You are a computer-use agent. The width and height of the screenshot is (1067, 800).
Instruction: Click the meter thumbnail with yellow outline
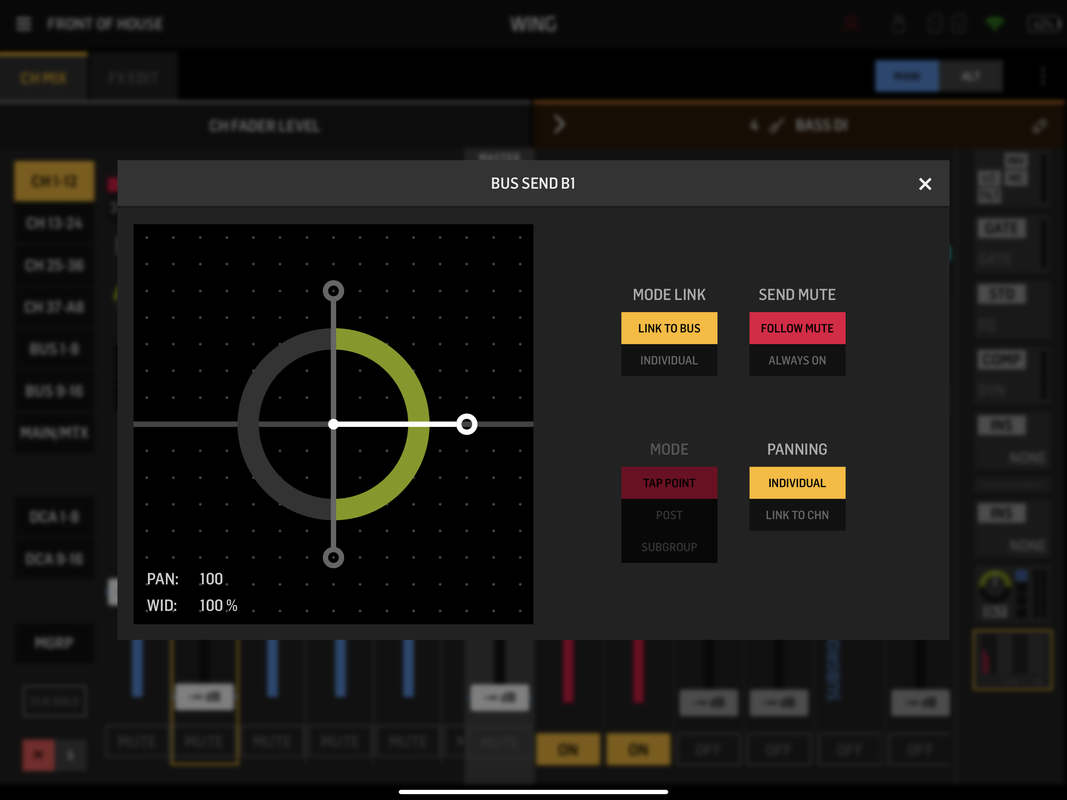pos(1013,660)
